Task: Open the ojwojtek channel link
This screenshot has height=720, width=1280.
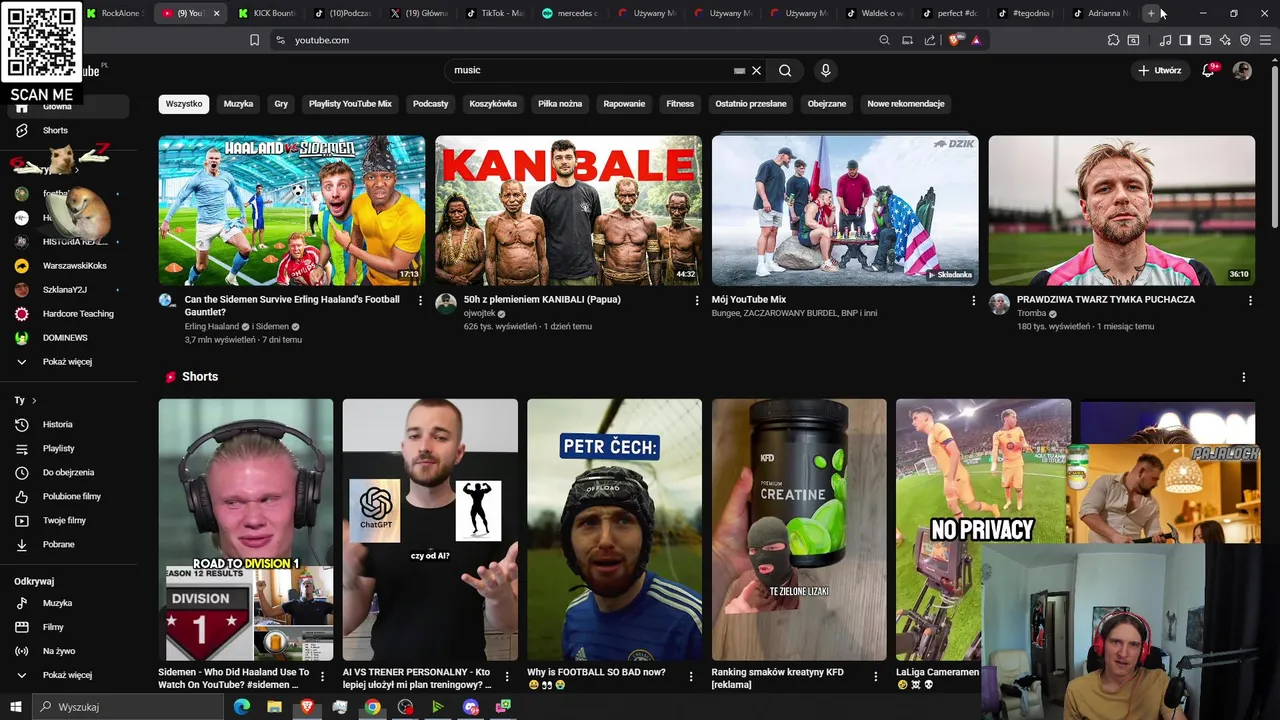Action: coord(479,313)
